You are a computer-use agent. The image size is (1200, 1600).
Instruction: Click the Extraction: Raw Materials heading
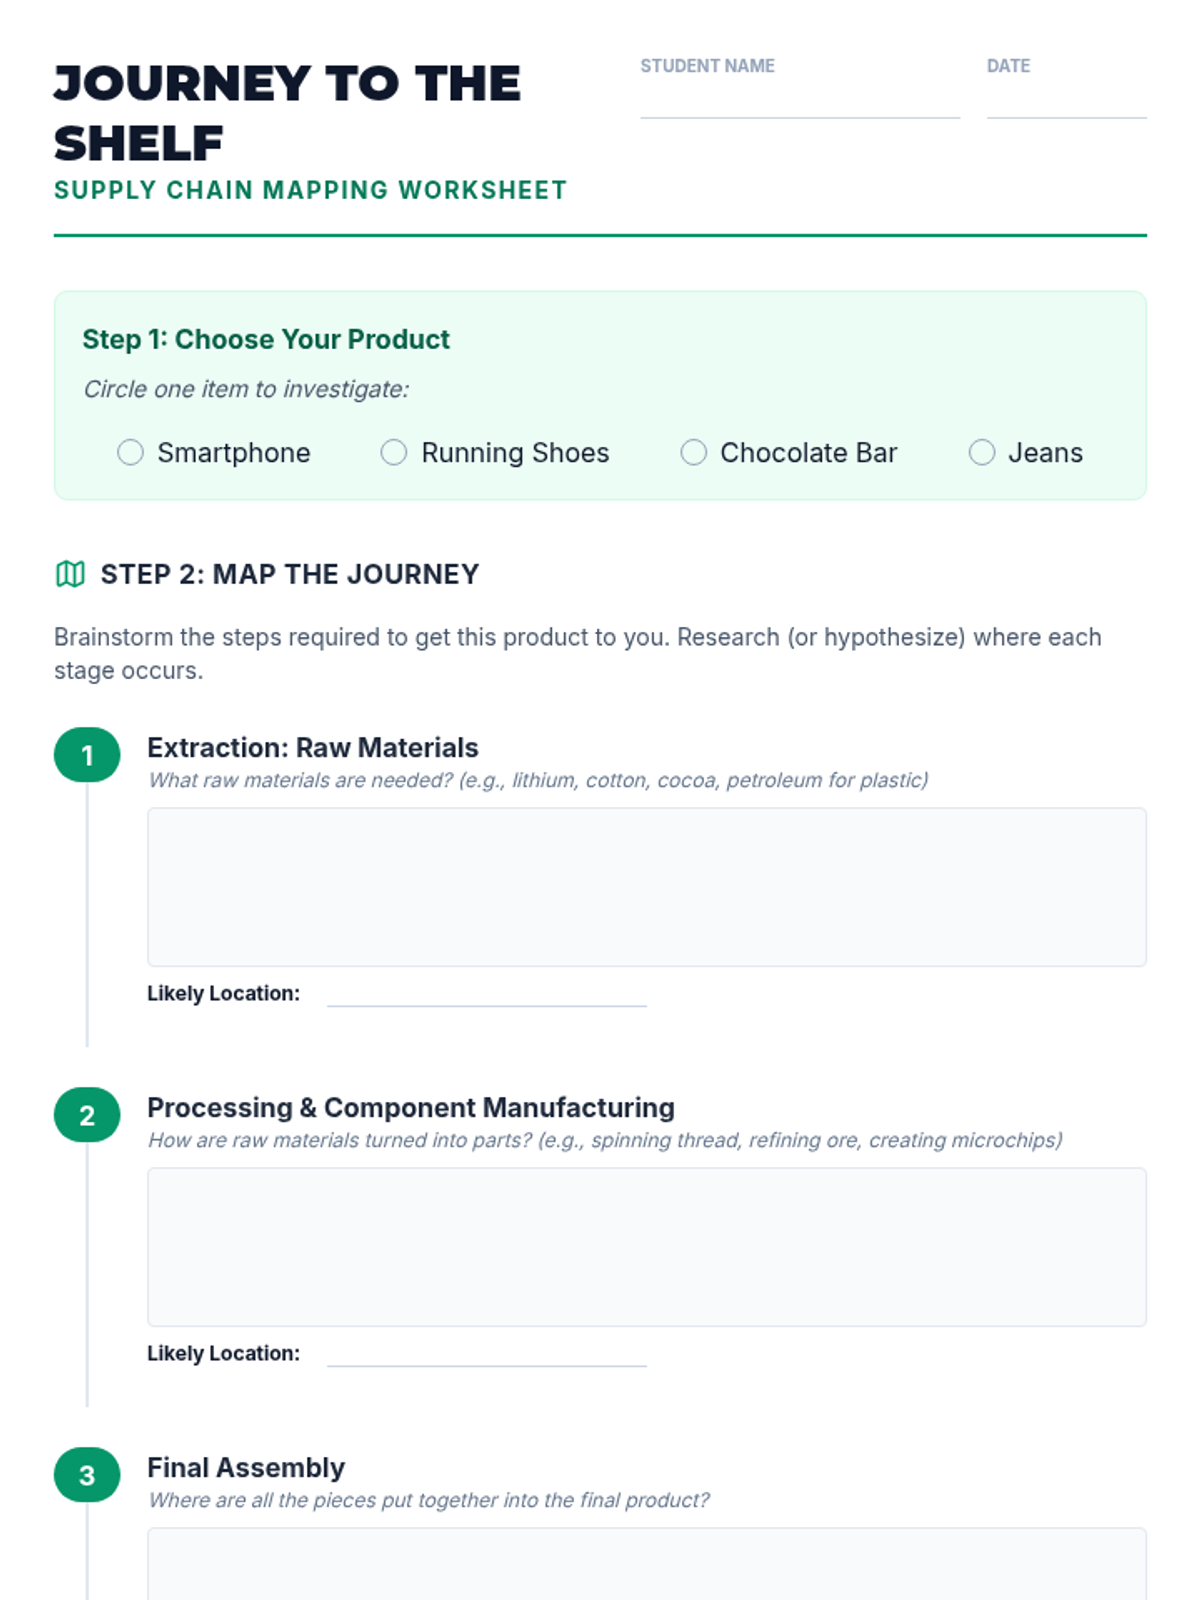(x=313, y=748)
